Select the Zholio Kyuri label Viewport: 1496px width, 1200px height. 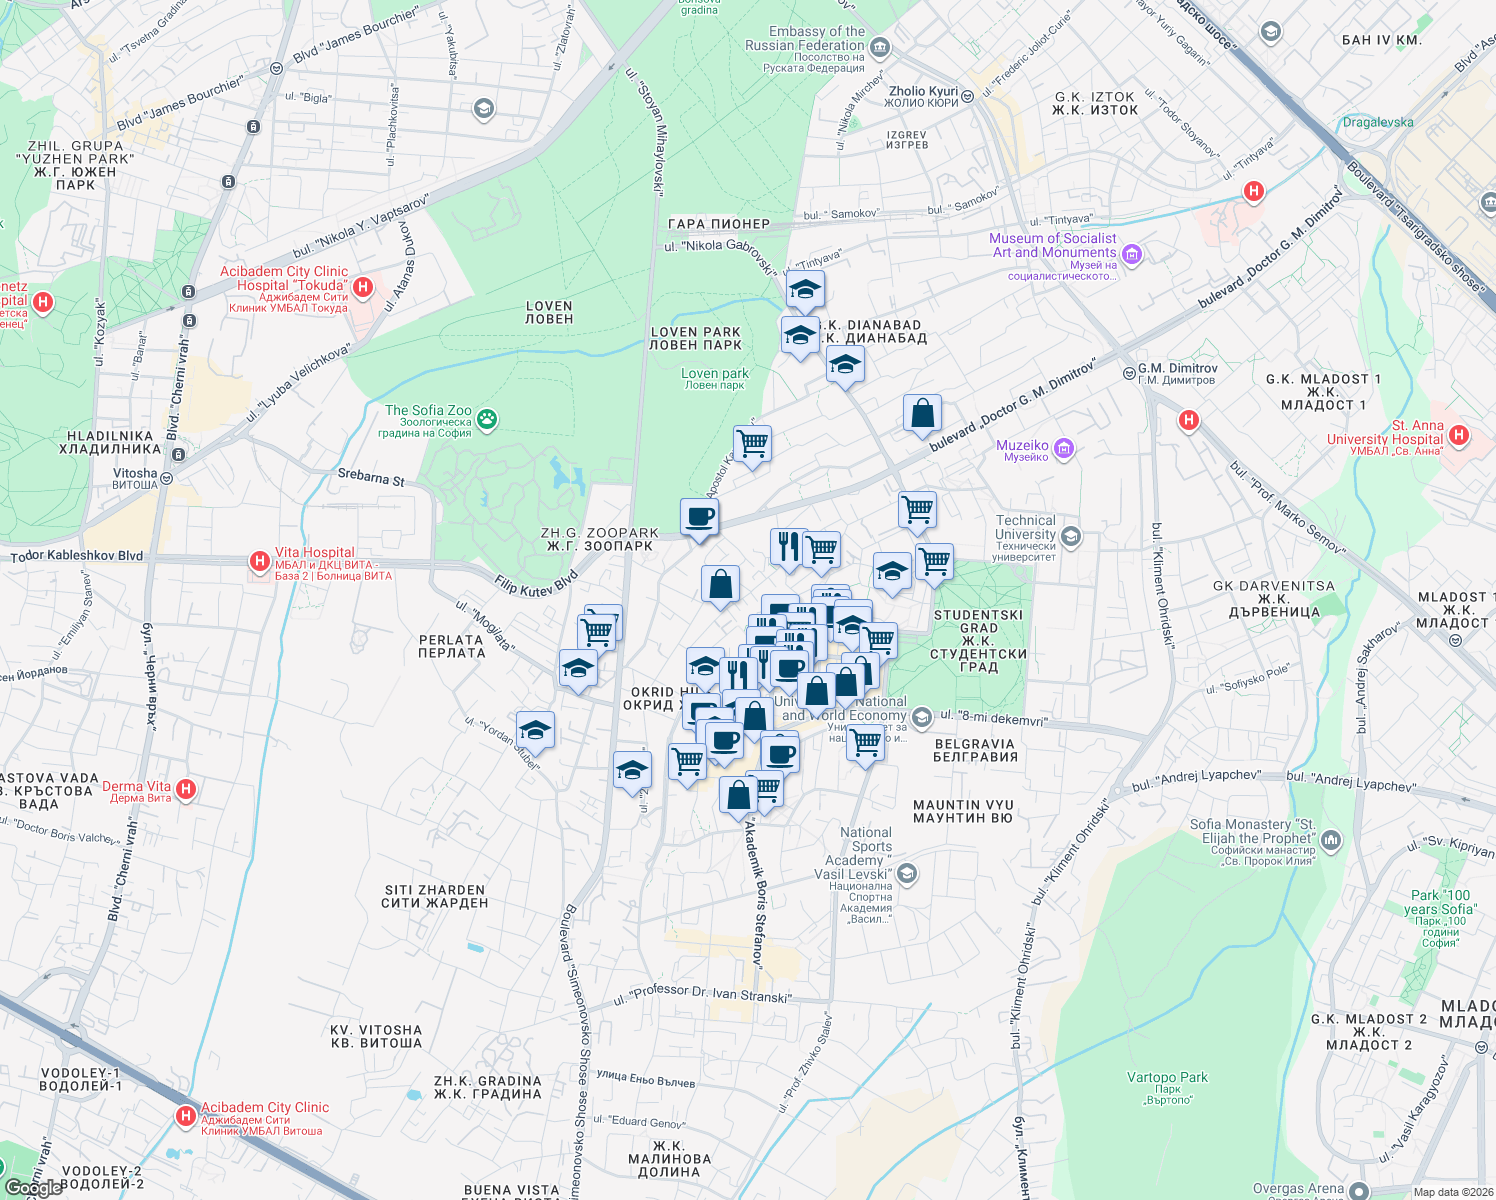[923, 96]
